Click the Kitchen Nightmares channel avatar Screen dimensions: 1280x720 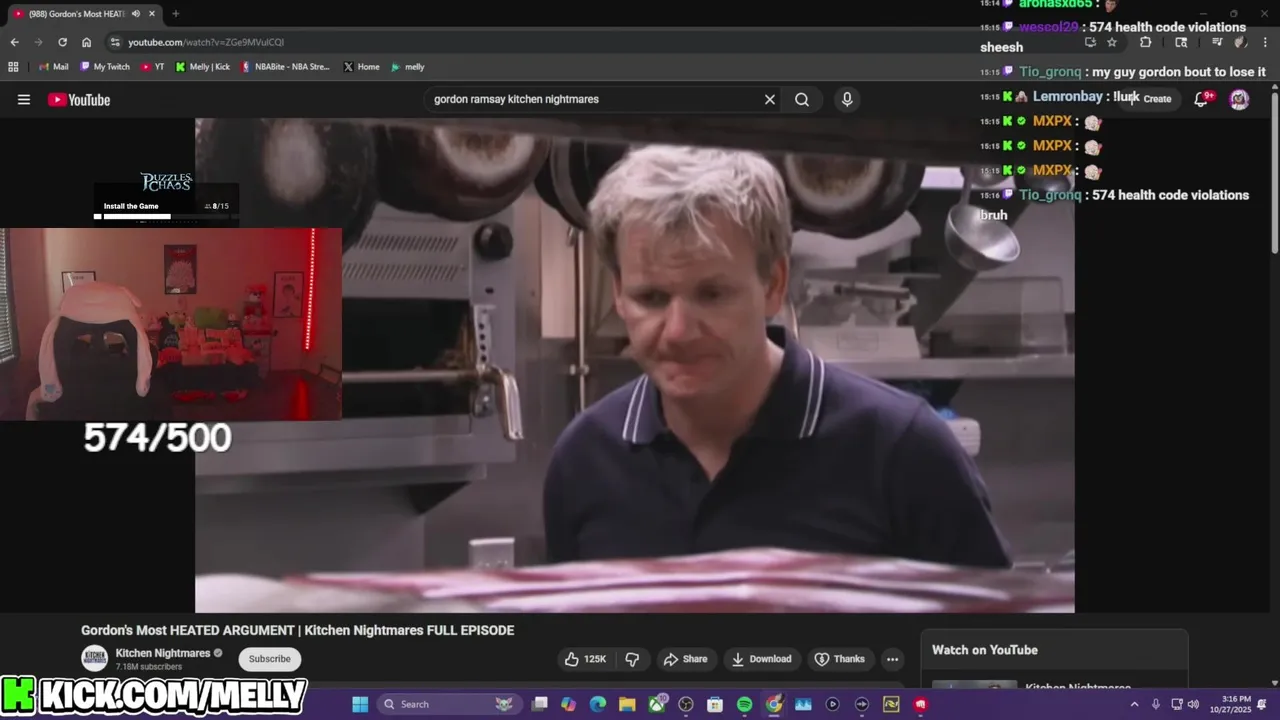(x=94, y=659)
